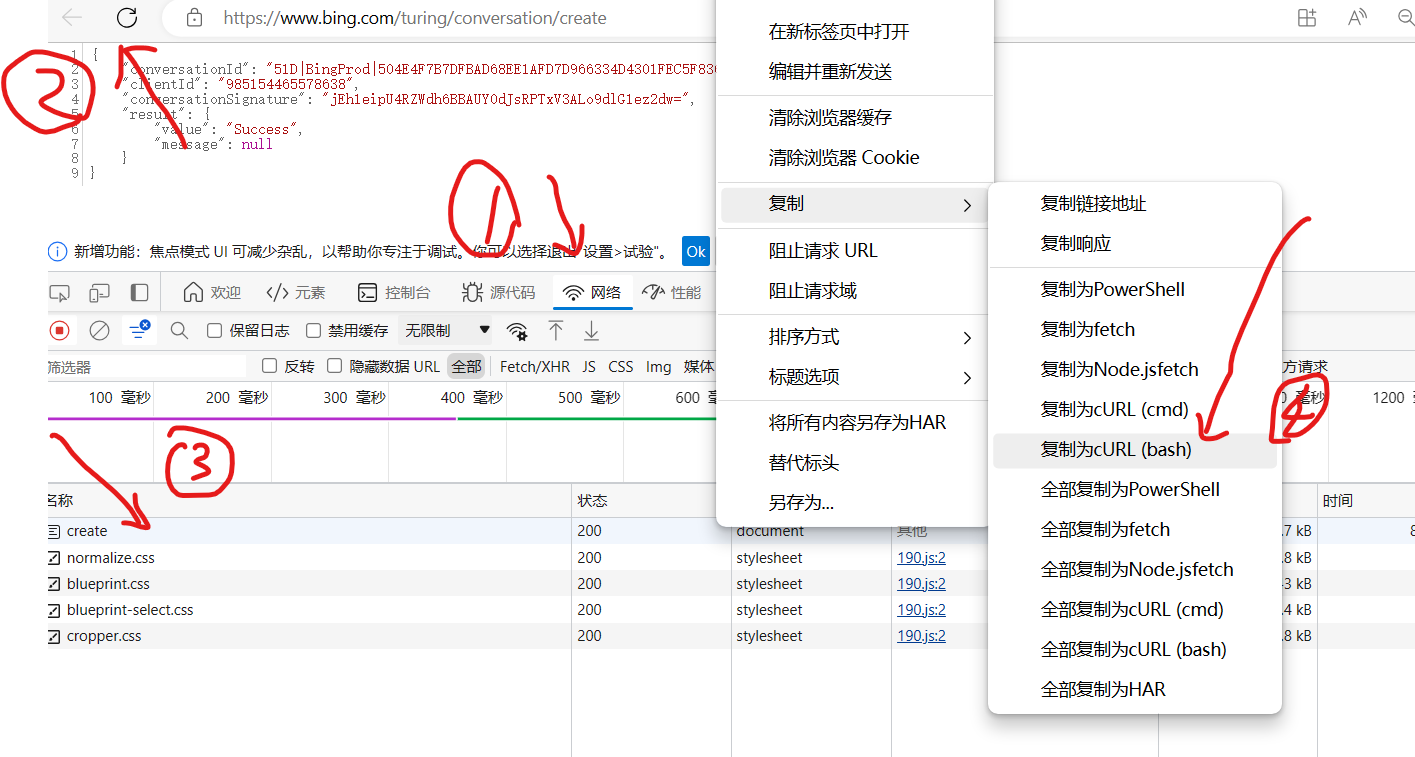Click the import HAR up-arrow icon

(556, 330)
